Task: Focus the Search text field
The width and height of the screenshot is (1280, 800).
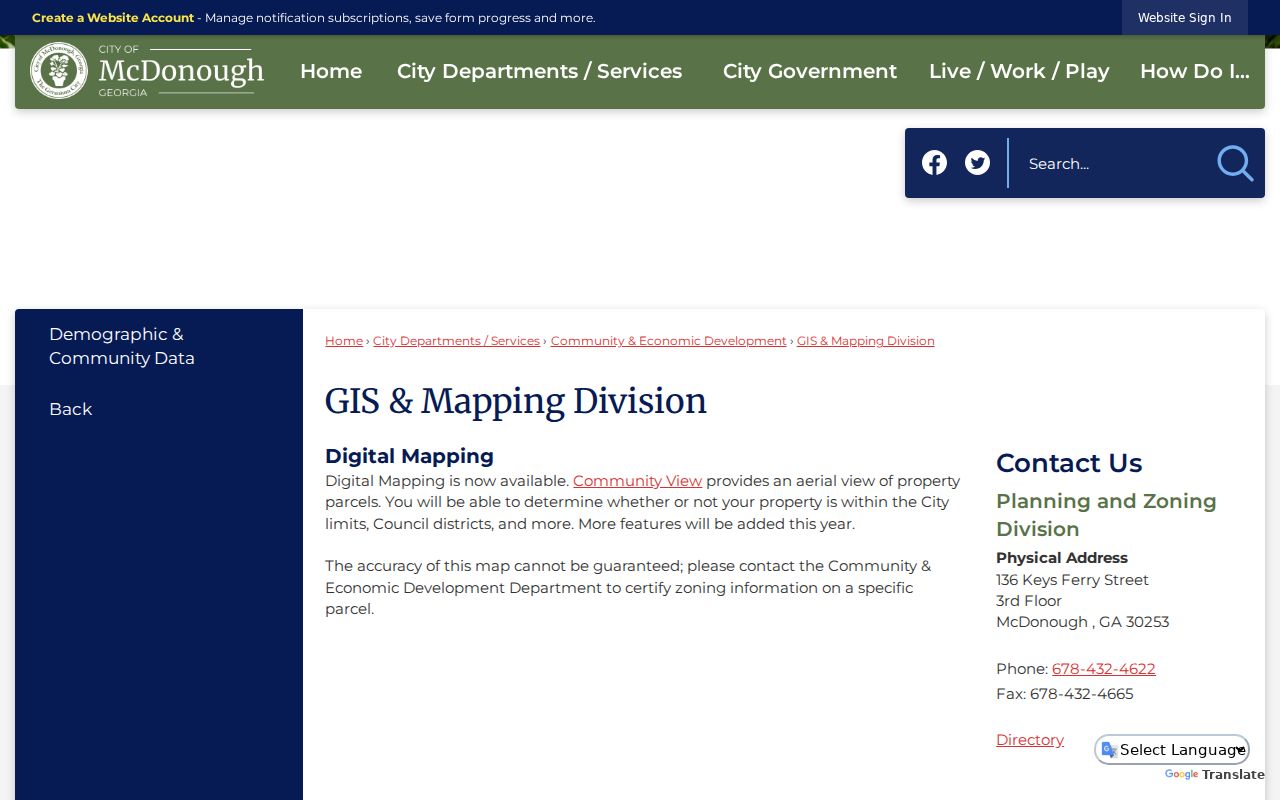Action: point(1112,163)
